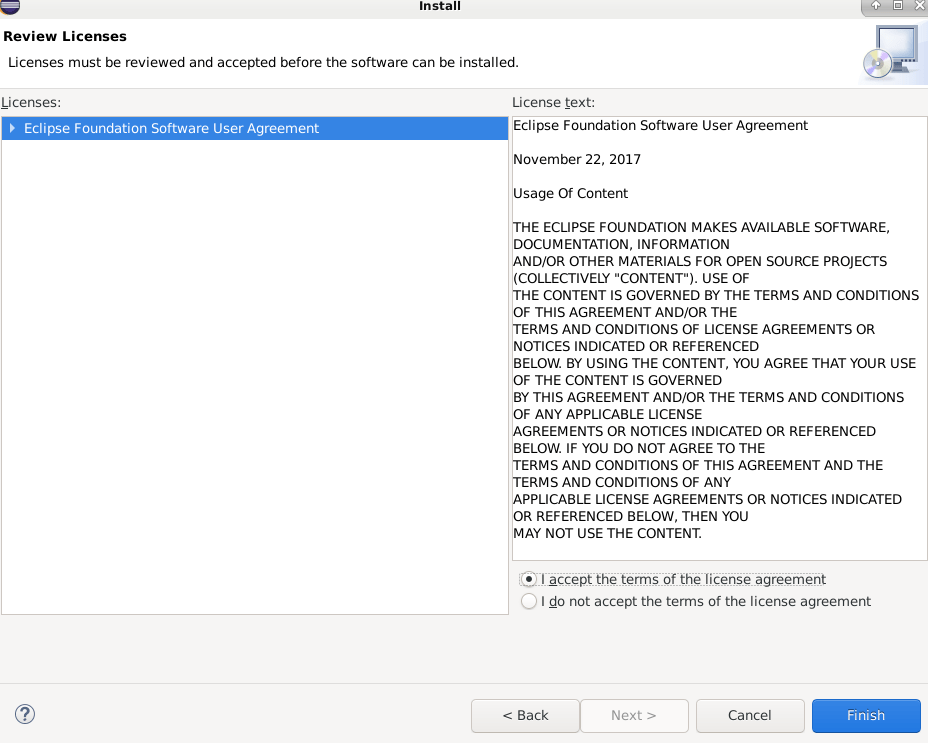Close the Install dialog window
Viewport: 928px width, 743px height.
click(x=920, y=5)
